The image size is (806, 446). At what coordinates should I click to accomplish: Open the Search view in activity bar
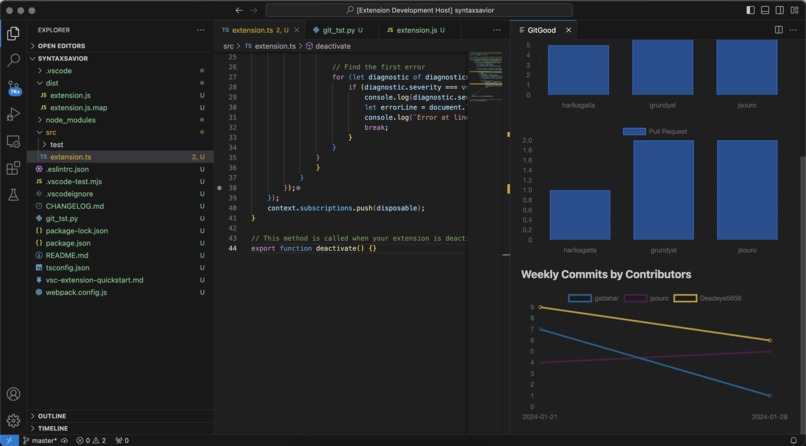(x=13, y=60)
